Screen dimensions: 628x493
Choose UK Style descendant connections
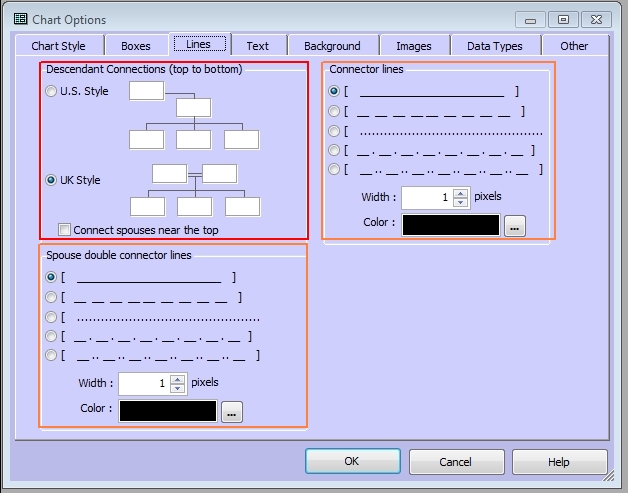(x=51, y=180)
